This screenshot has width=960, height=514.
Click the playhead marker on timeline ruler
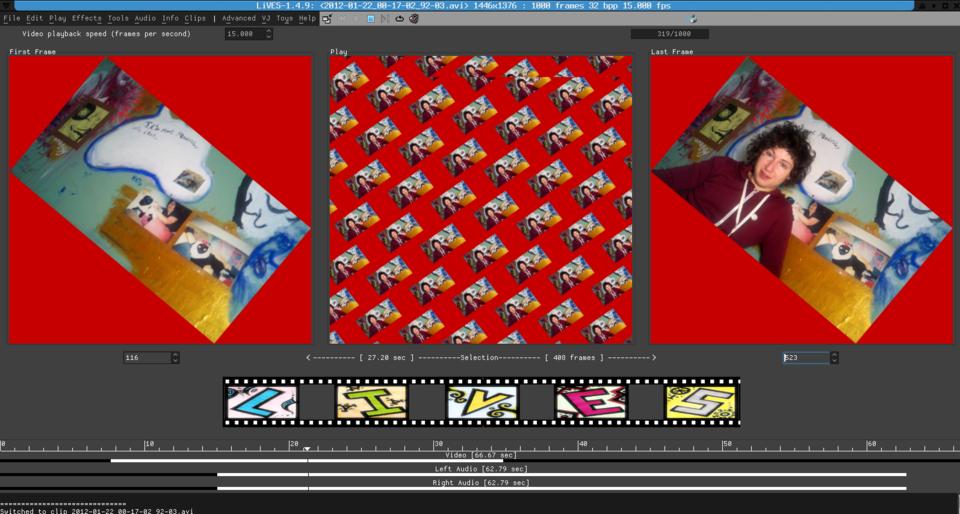pos(307,449)
